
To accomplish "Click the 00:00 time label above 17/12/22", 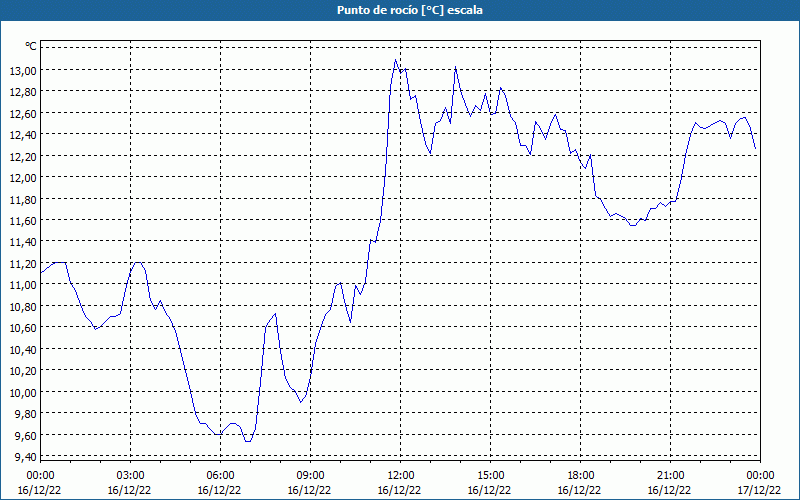I will tap(760, 475).
